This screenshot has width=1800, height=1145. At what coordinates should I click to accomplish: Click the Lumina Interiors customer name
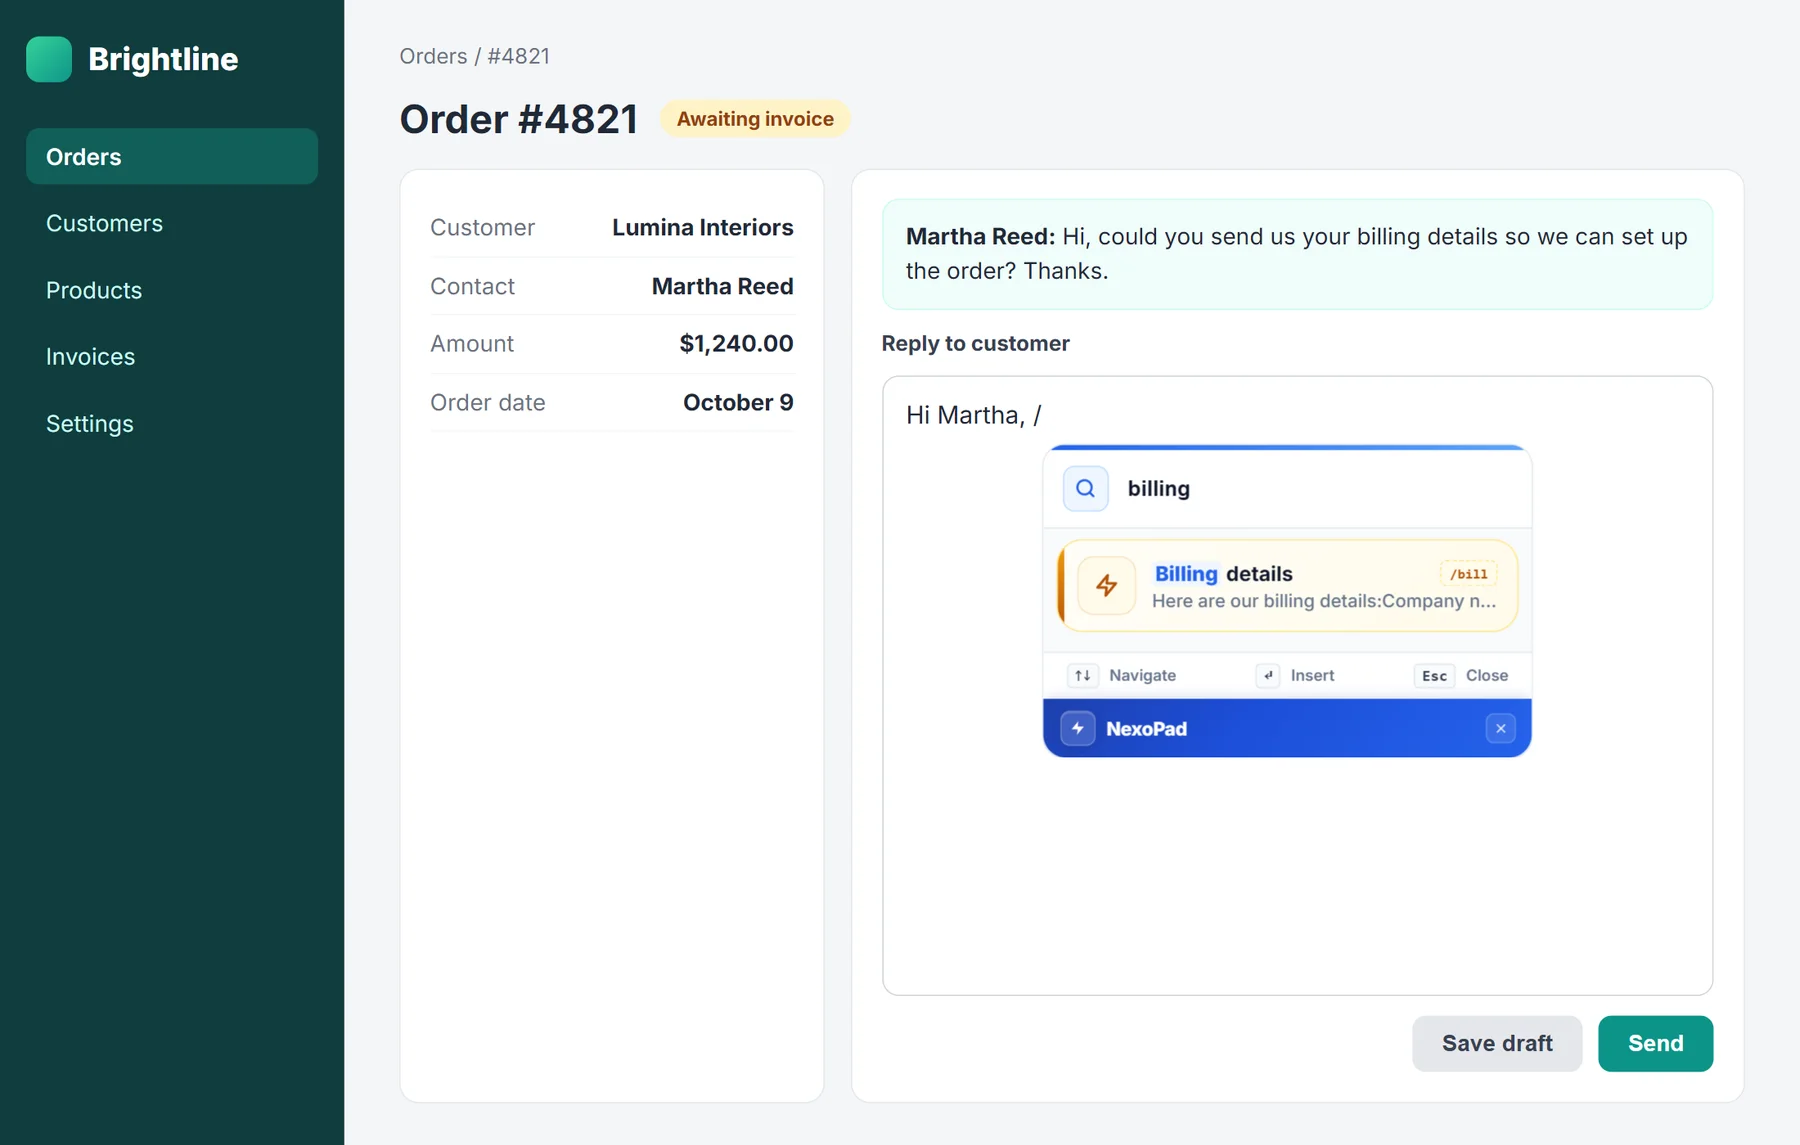[702, 228]
